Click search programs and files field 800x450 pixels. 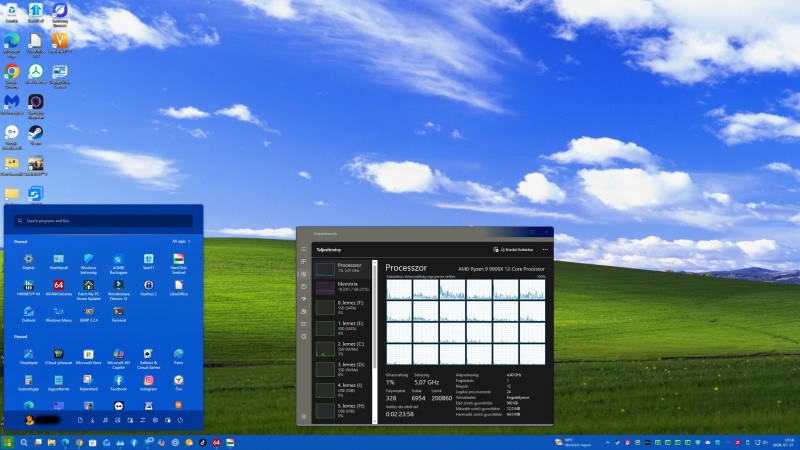pos(104,221)
